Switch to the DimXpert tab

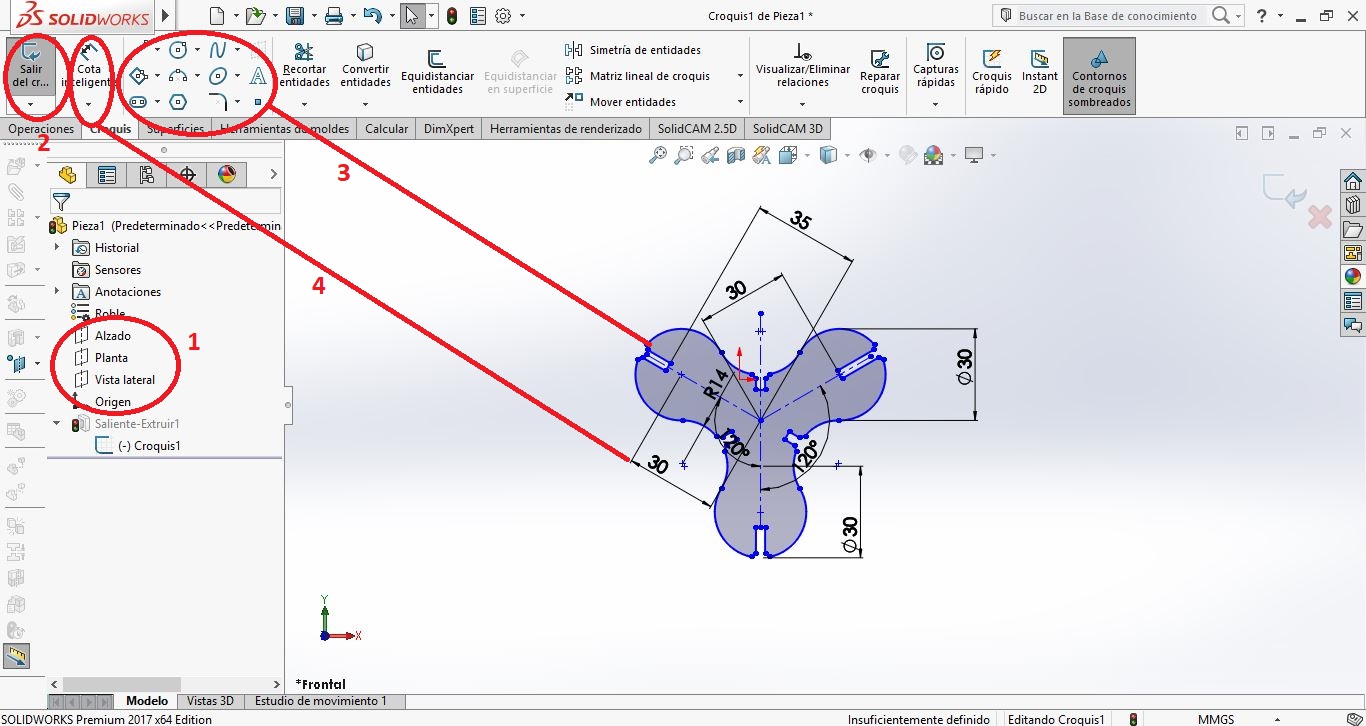pos(449,129)
